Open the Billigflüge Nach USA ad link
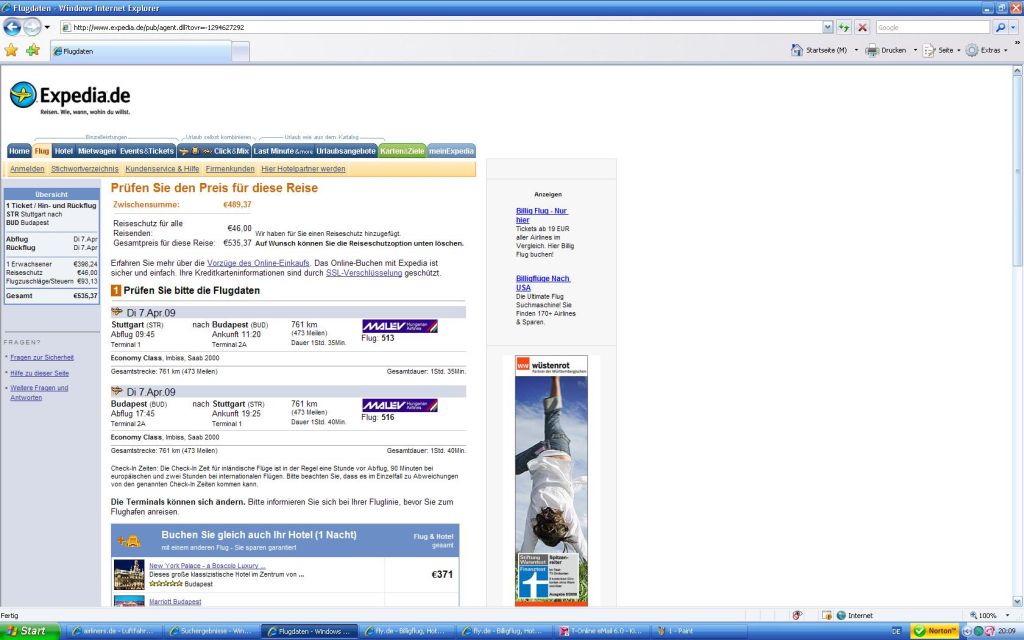1024x640 pixels. [543, 283]
